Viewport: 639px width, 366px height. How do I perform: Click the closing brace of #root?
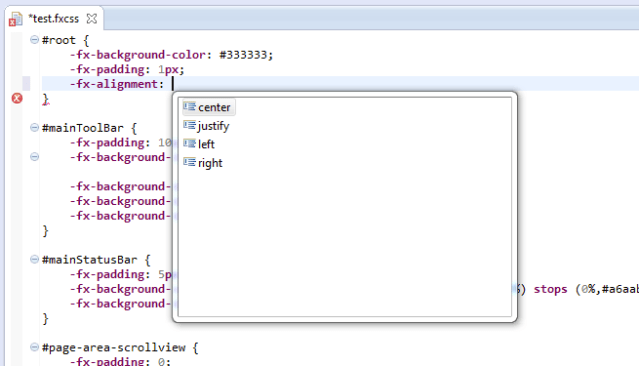[x=46, y=99]
